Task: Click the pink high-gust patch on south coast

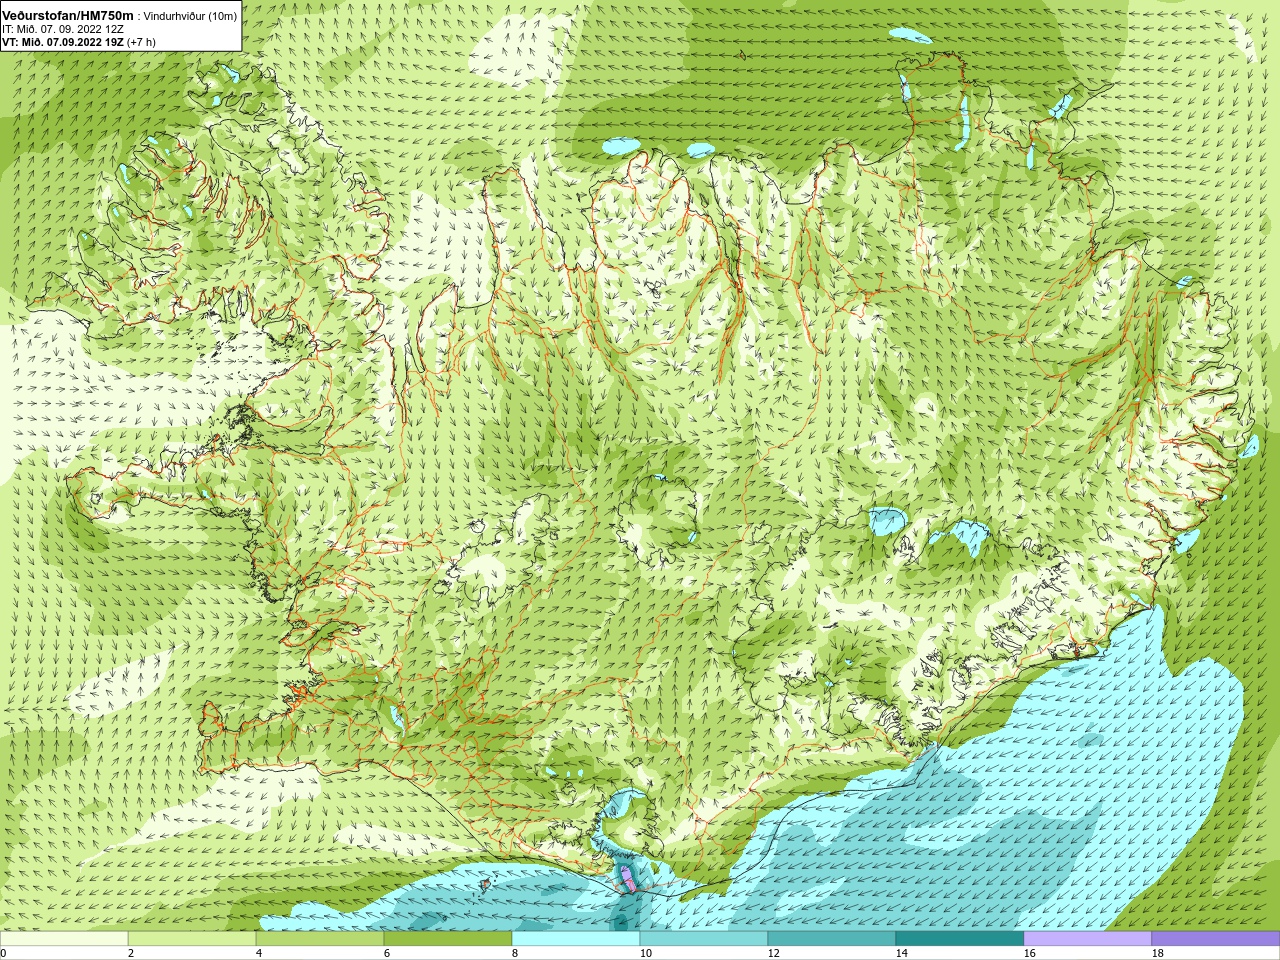Action: click(627, 879)
